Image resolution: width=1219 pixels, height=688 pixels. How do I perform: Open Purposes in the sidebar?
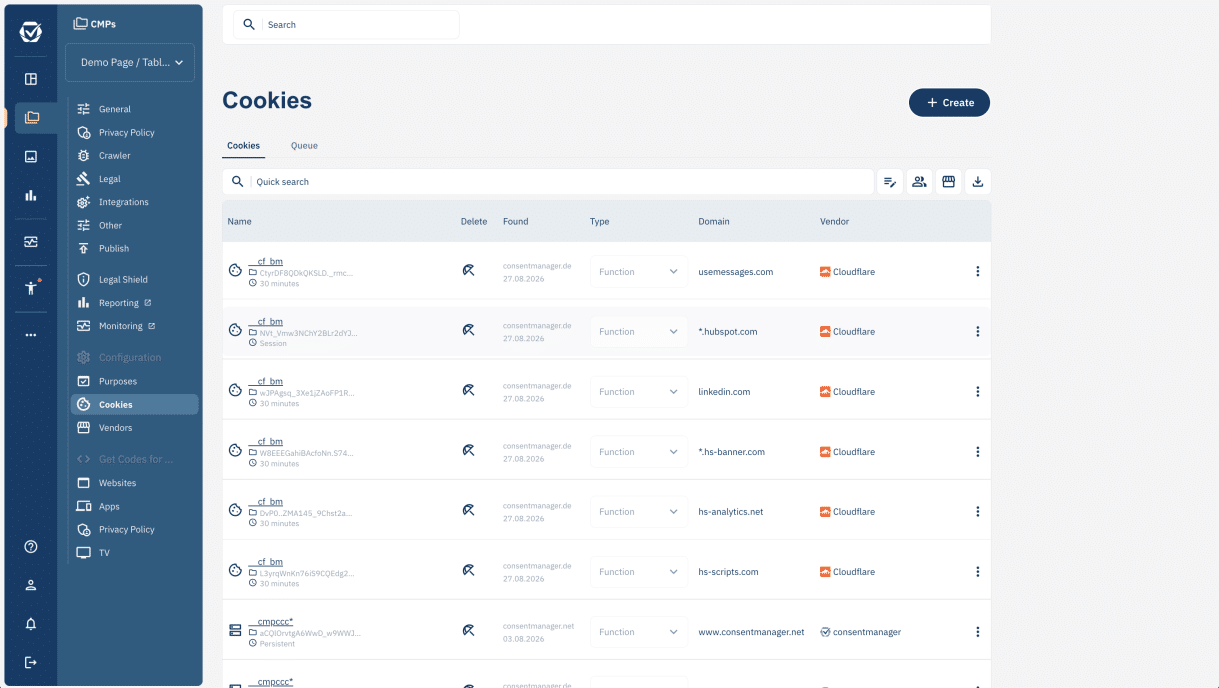(118, 381)
